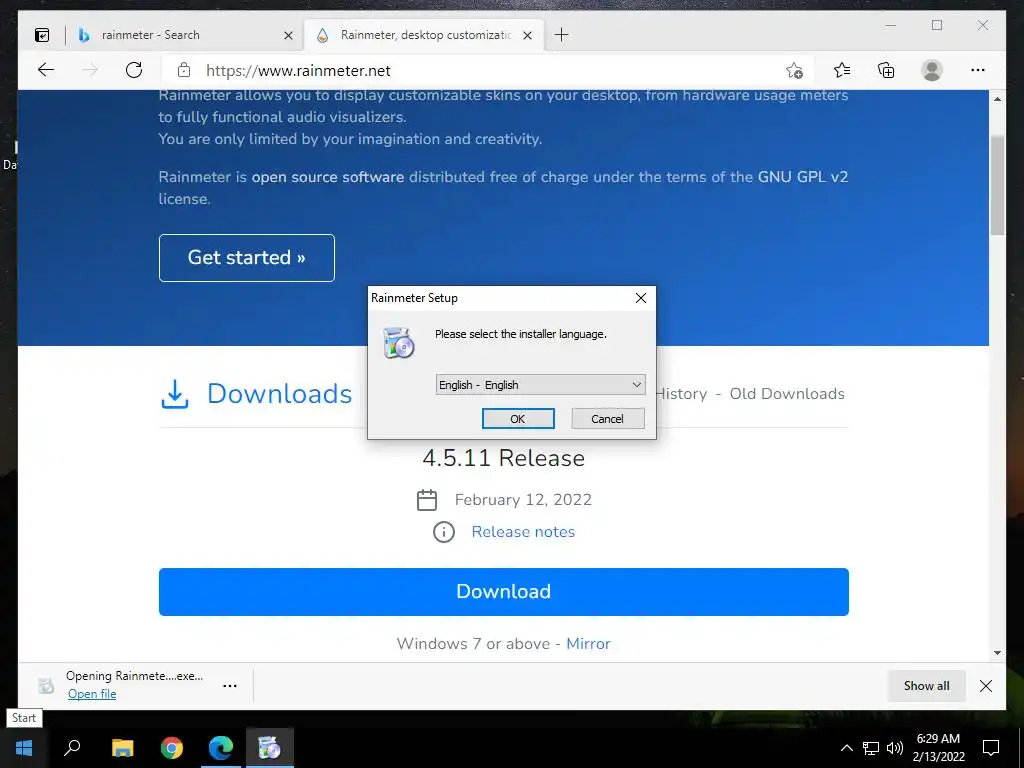
Task: Open the Old Downloads link
Action: [x=787, y=394]
